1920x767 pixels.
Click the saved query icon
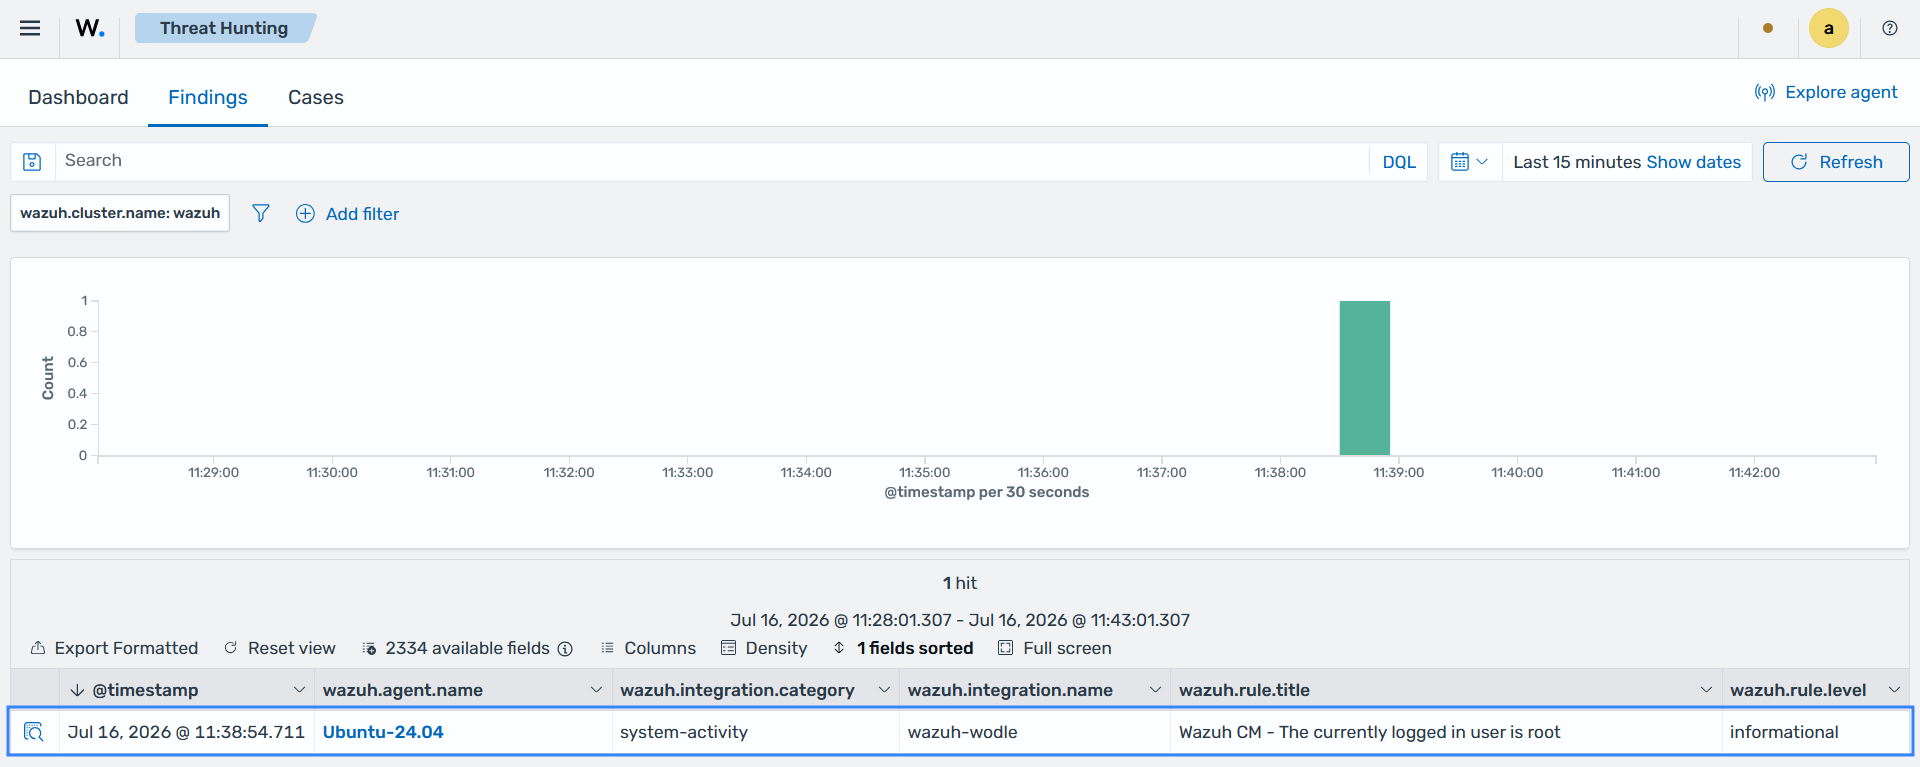[x=32, y=162]
